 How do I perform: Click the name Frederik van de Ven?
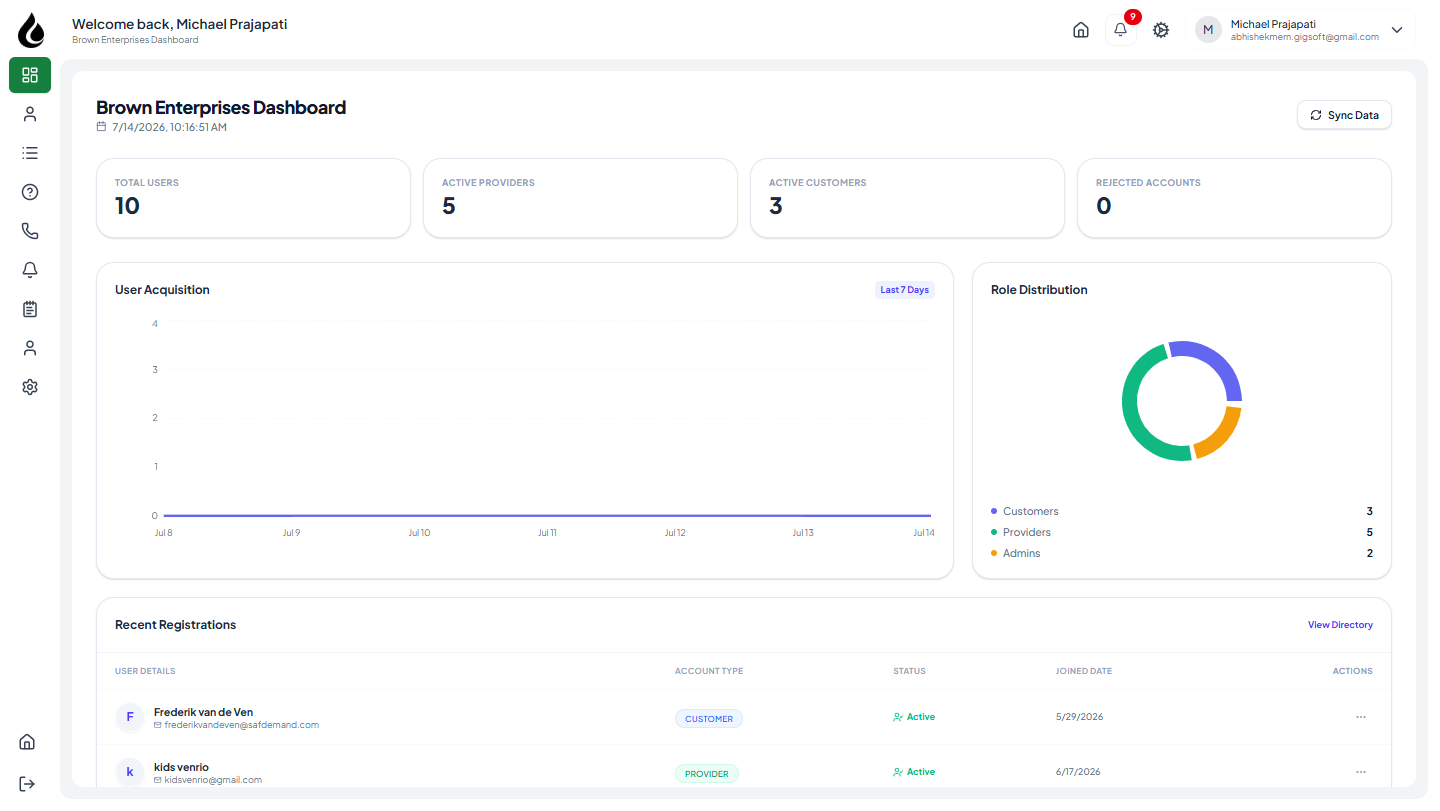point(204,712)
